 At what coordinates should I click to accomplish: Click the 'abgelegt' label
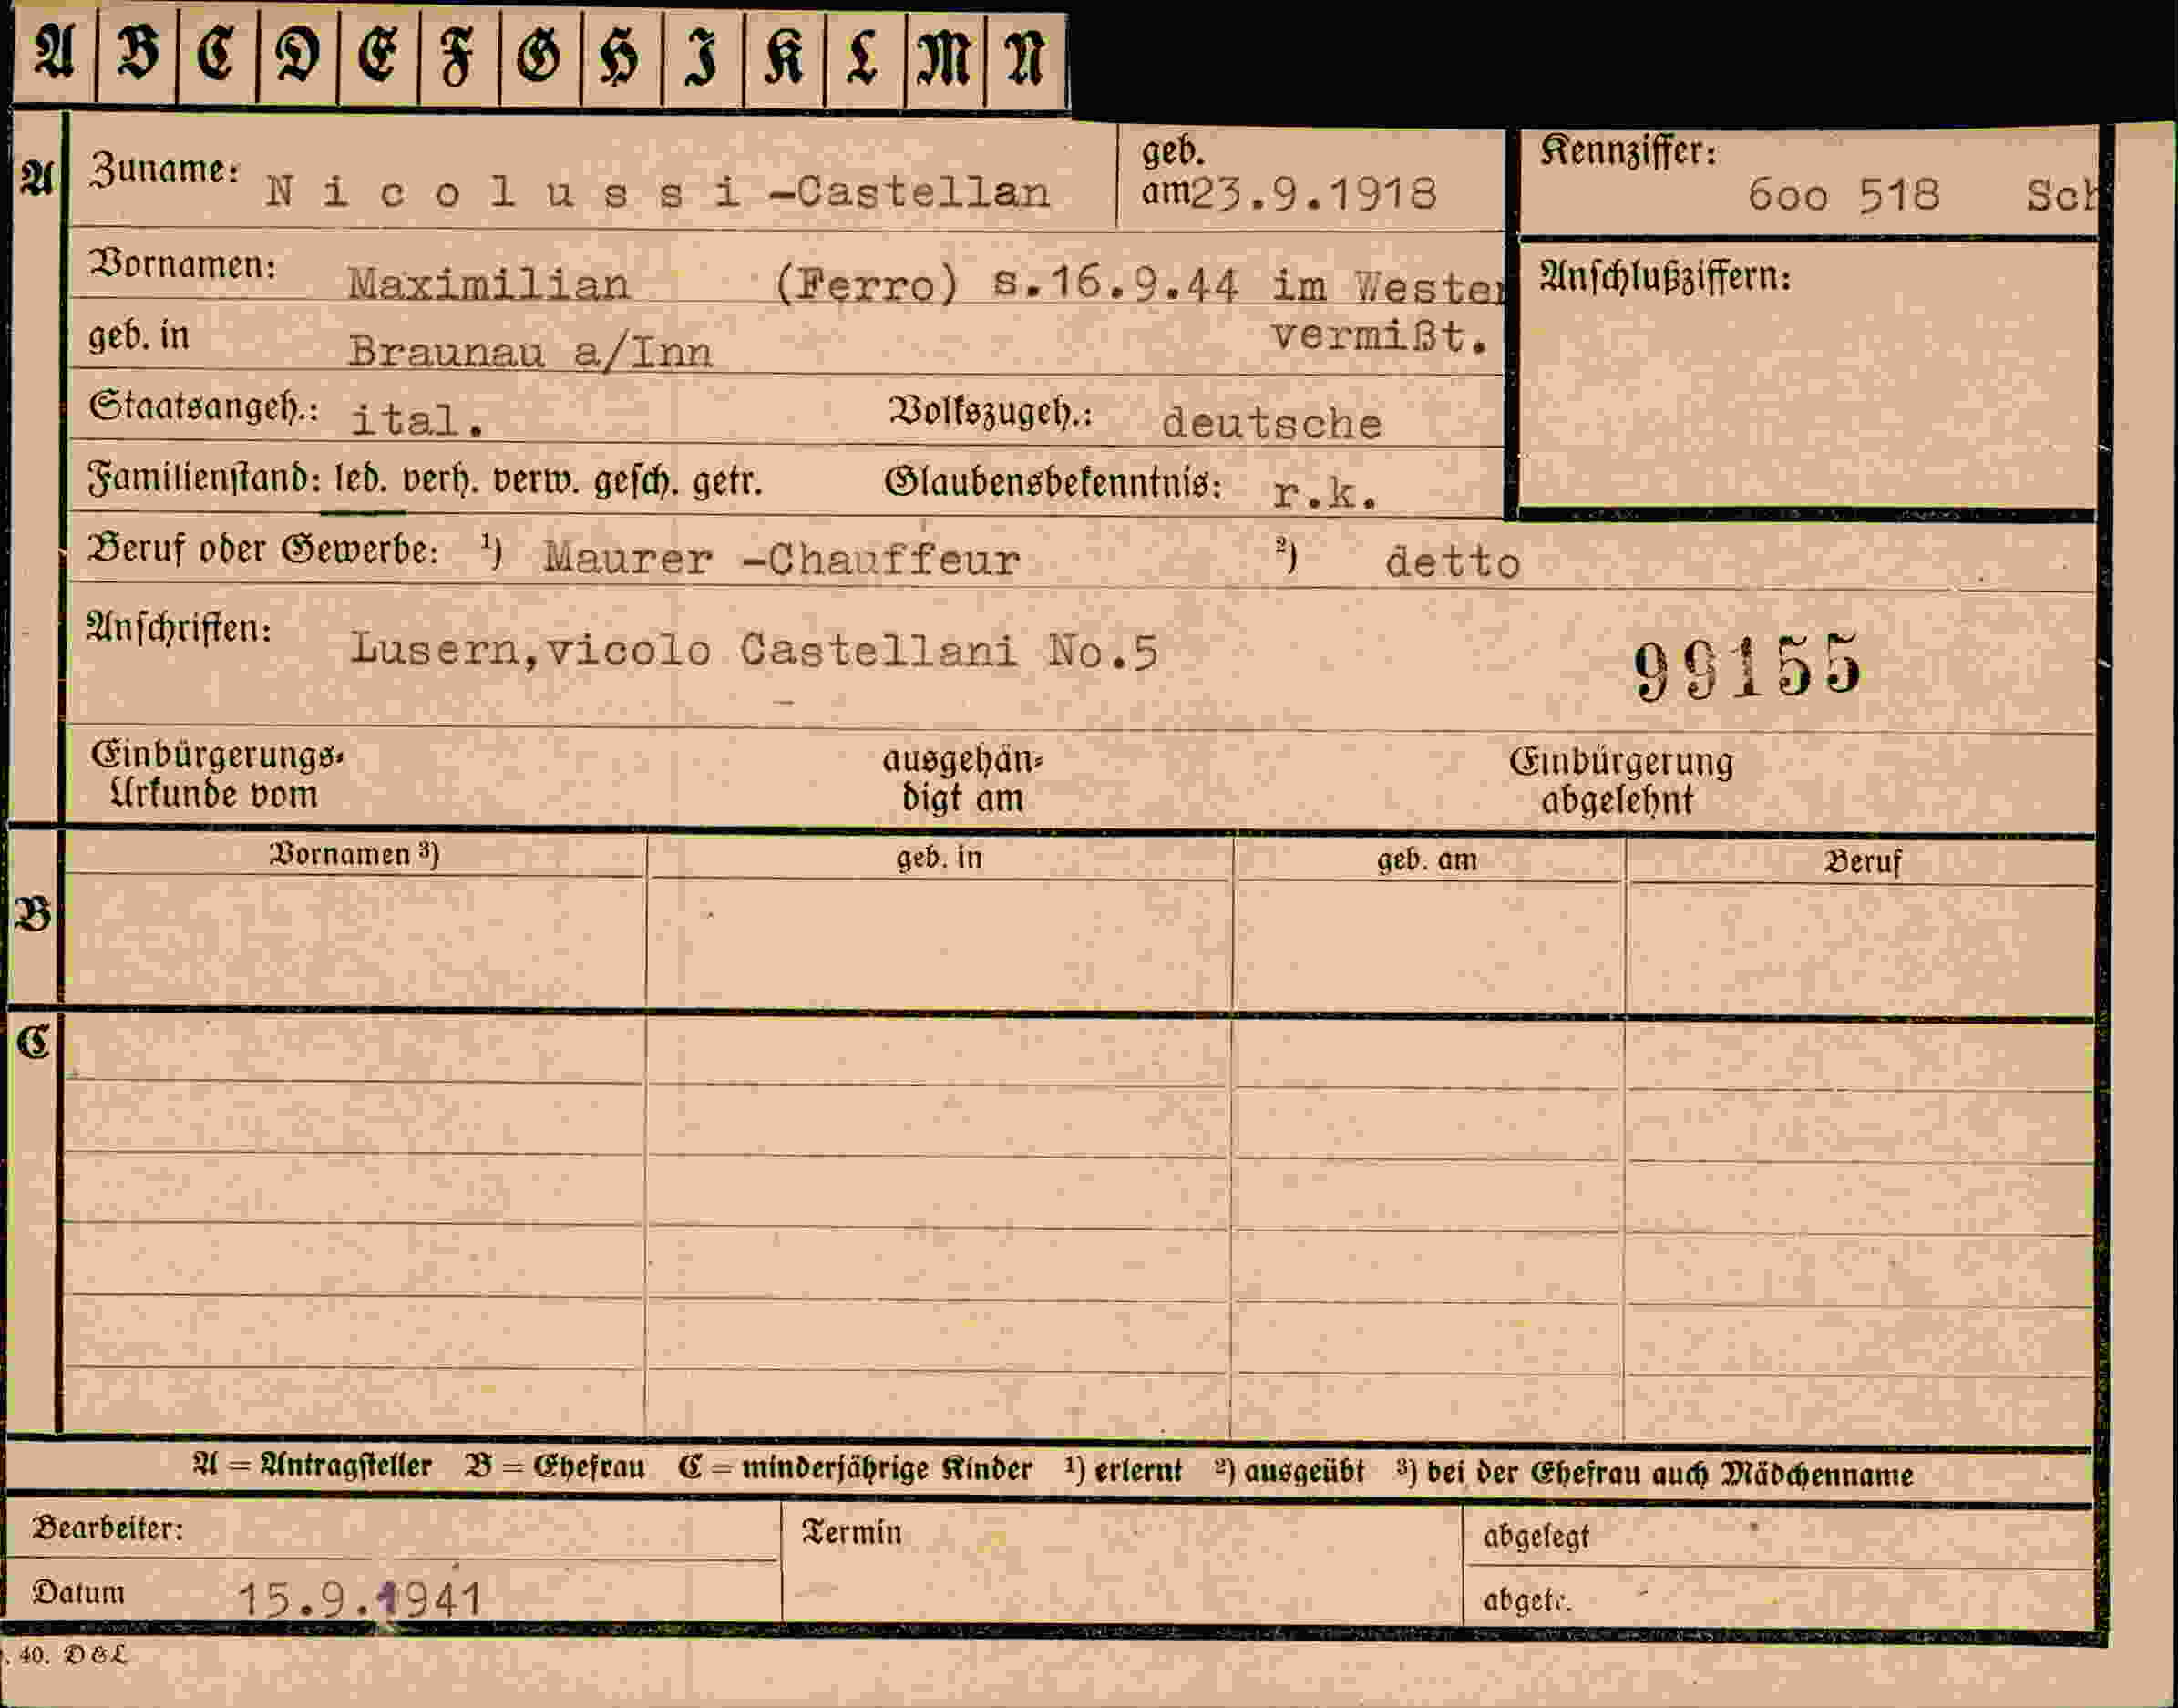pyautogui.click(x=1536, y=1537)
